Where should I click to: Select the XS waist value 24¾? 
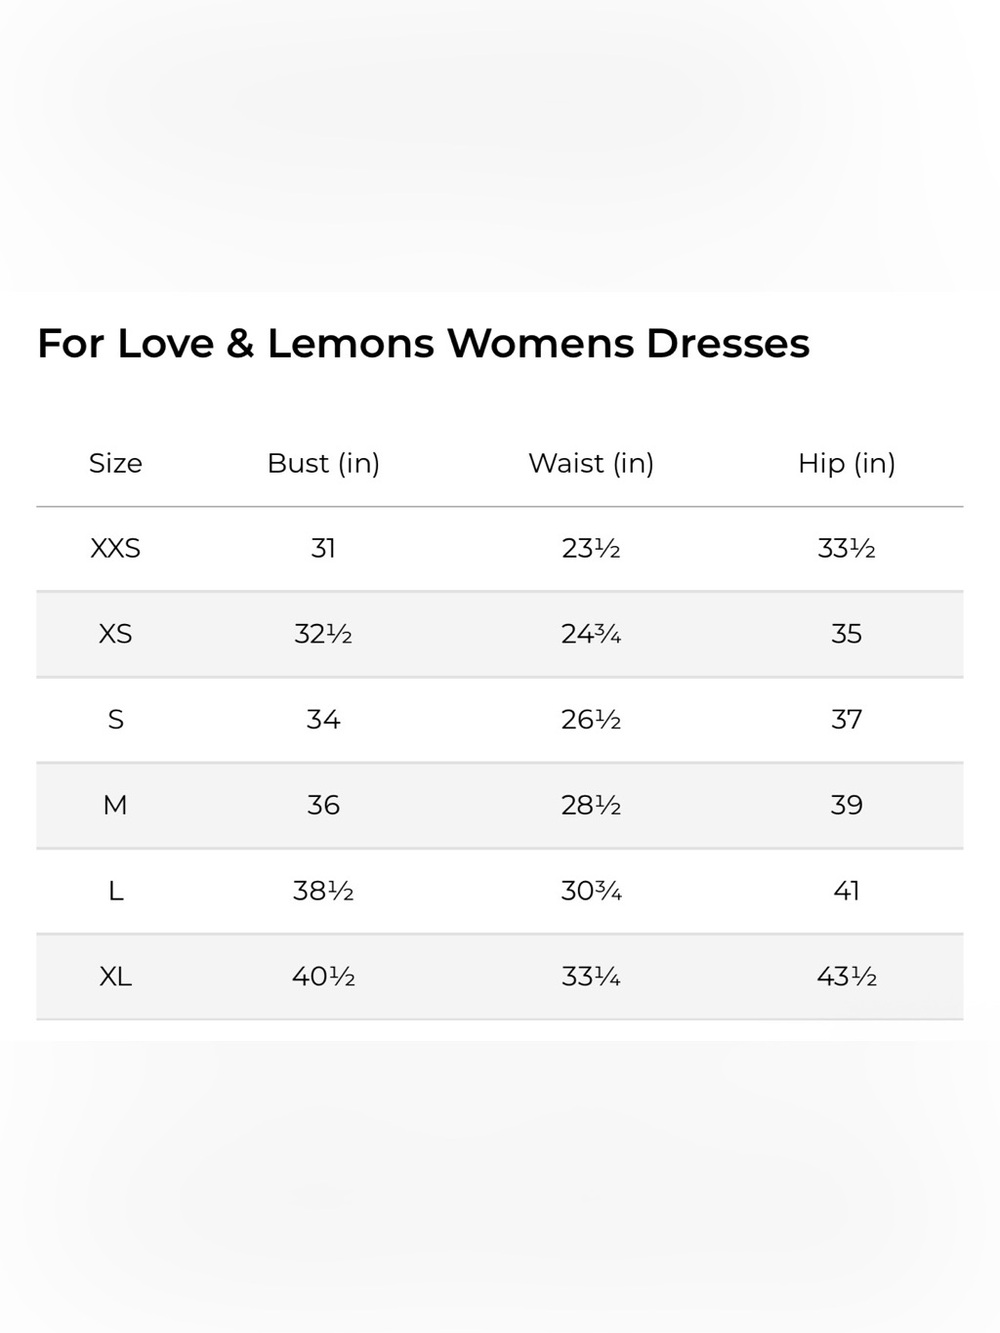591,634
